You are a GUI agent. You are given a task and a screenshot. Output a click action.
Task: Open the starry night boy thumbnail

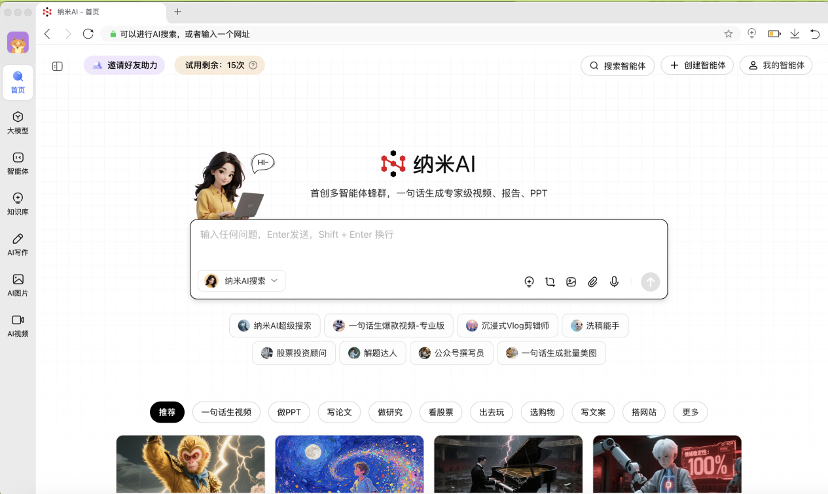pos(350,464)
